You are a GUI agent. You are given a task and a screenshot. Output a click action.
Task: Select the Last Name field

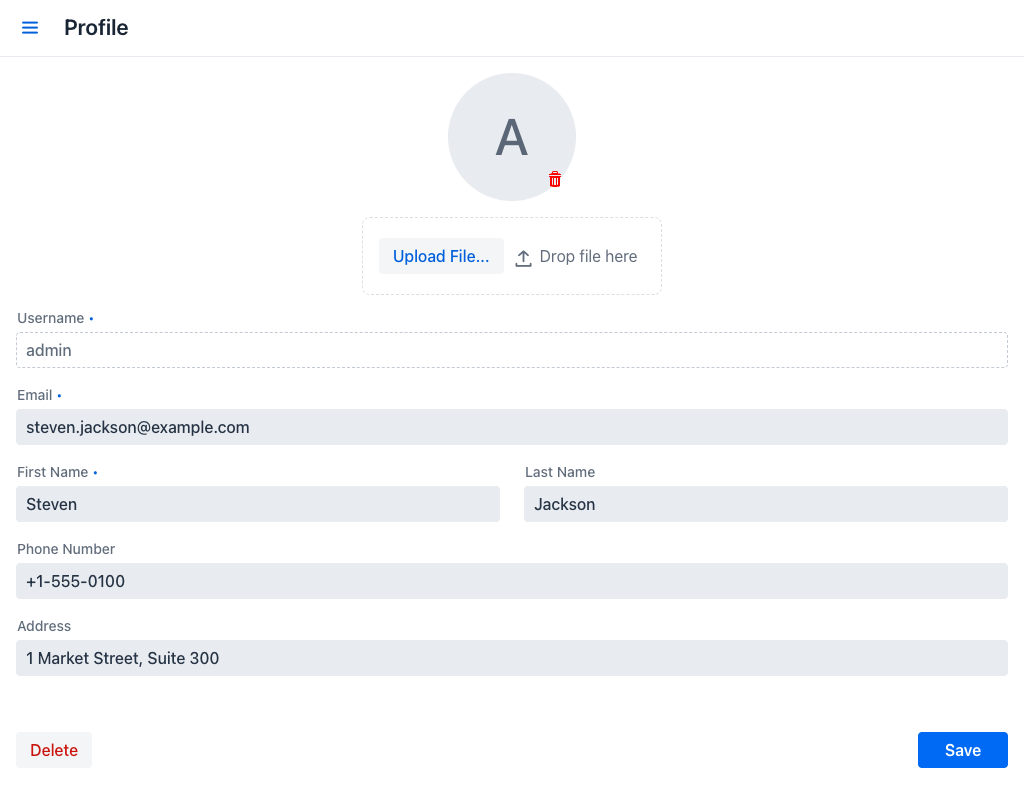tap(765, 504)
